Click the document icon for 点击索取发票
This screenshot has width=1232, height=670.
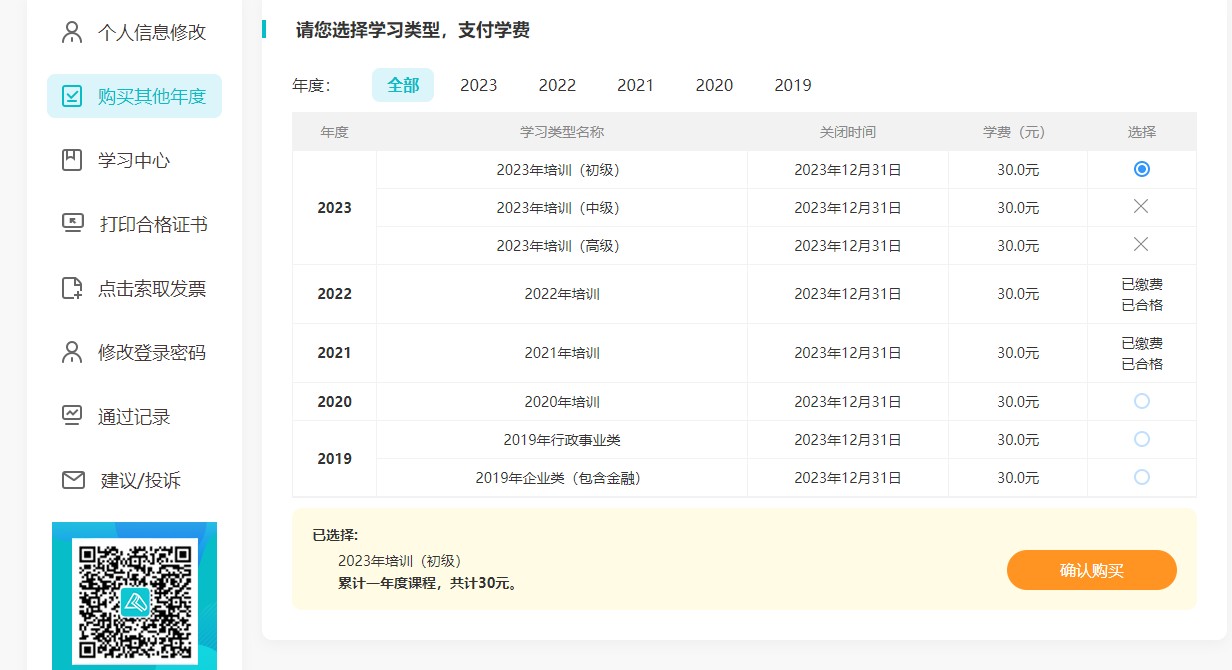point(71,288)
